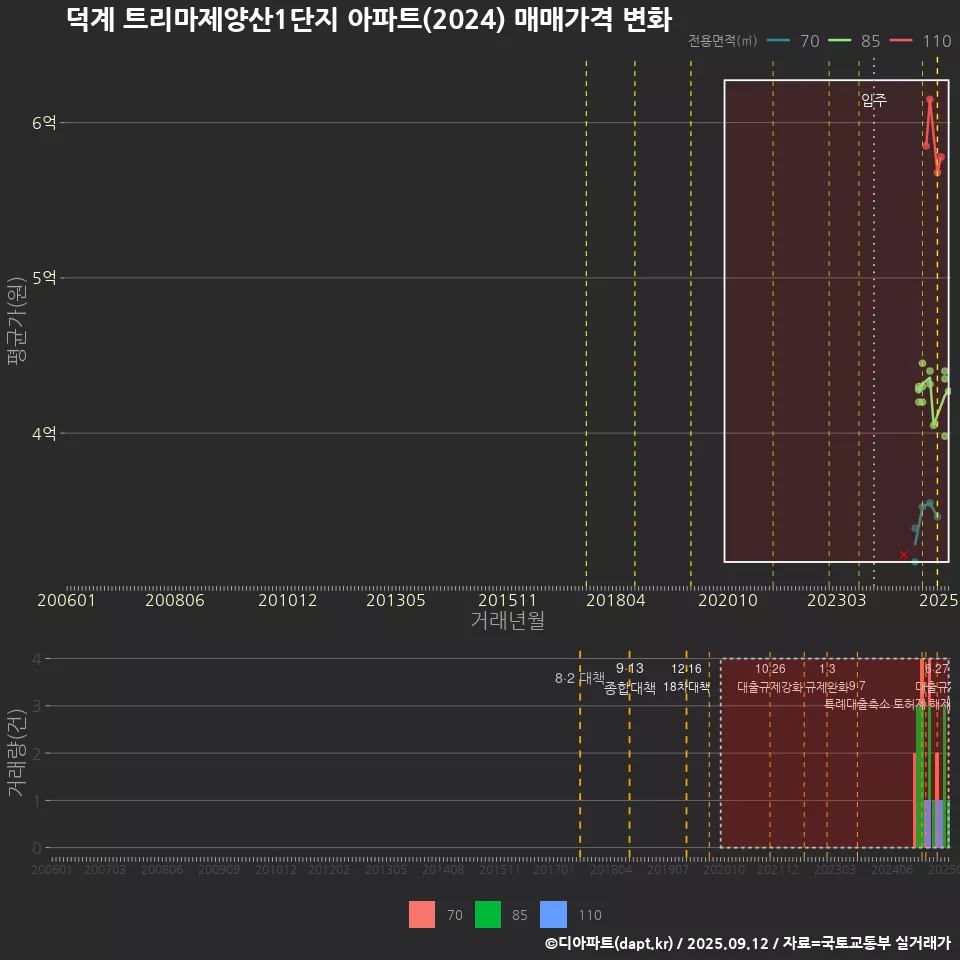Click the teal 70 line legend swatch
Viewport: 960px width, 960px height.
(x=778, y=41)
